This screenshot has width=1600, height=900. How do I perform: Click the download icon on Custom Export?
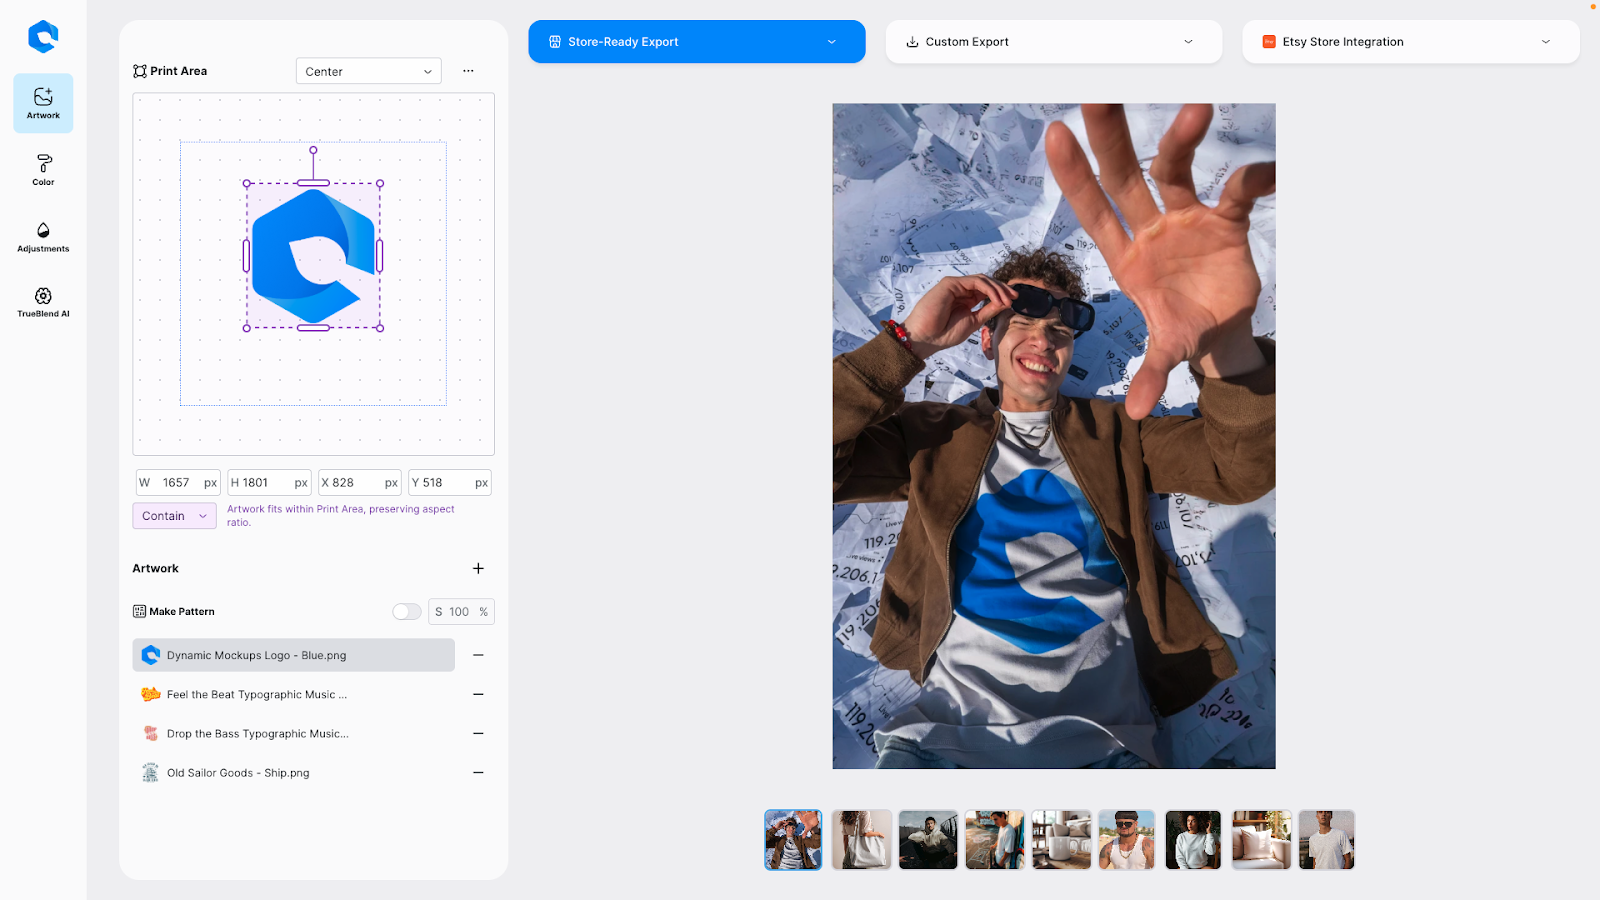912,41
